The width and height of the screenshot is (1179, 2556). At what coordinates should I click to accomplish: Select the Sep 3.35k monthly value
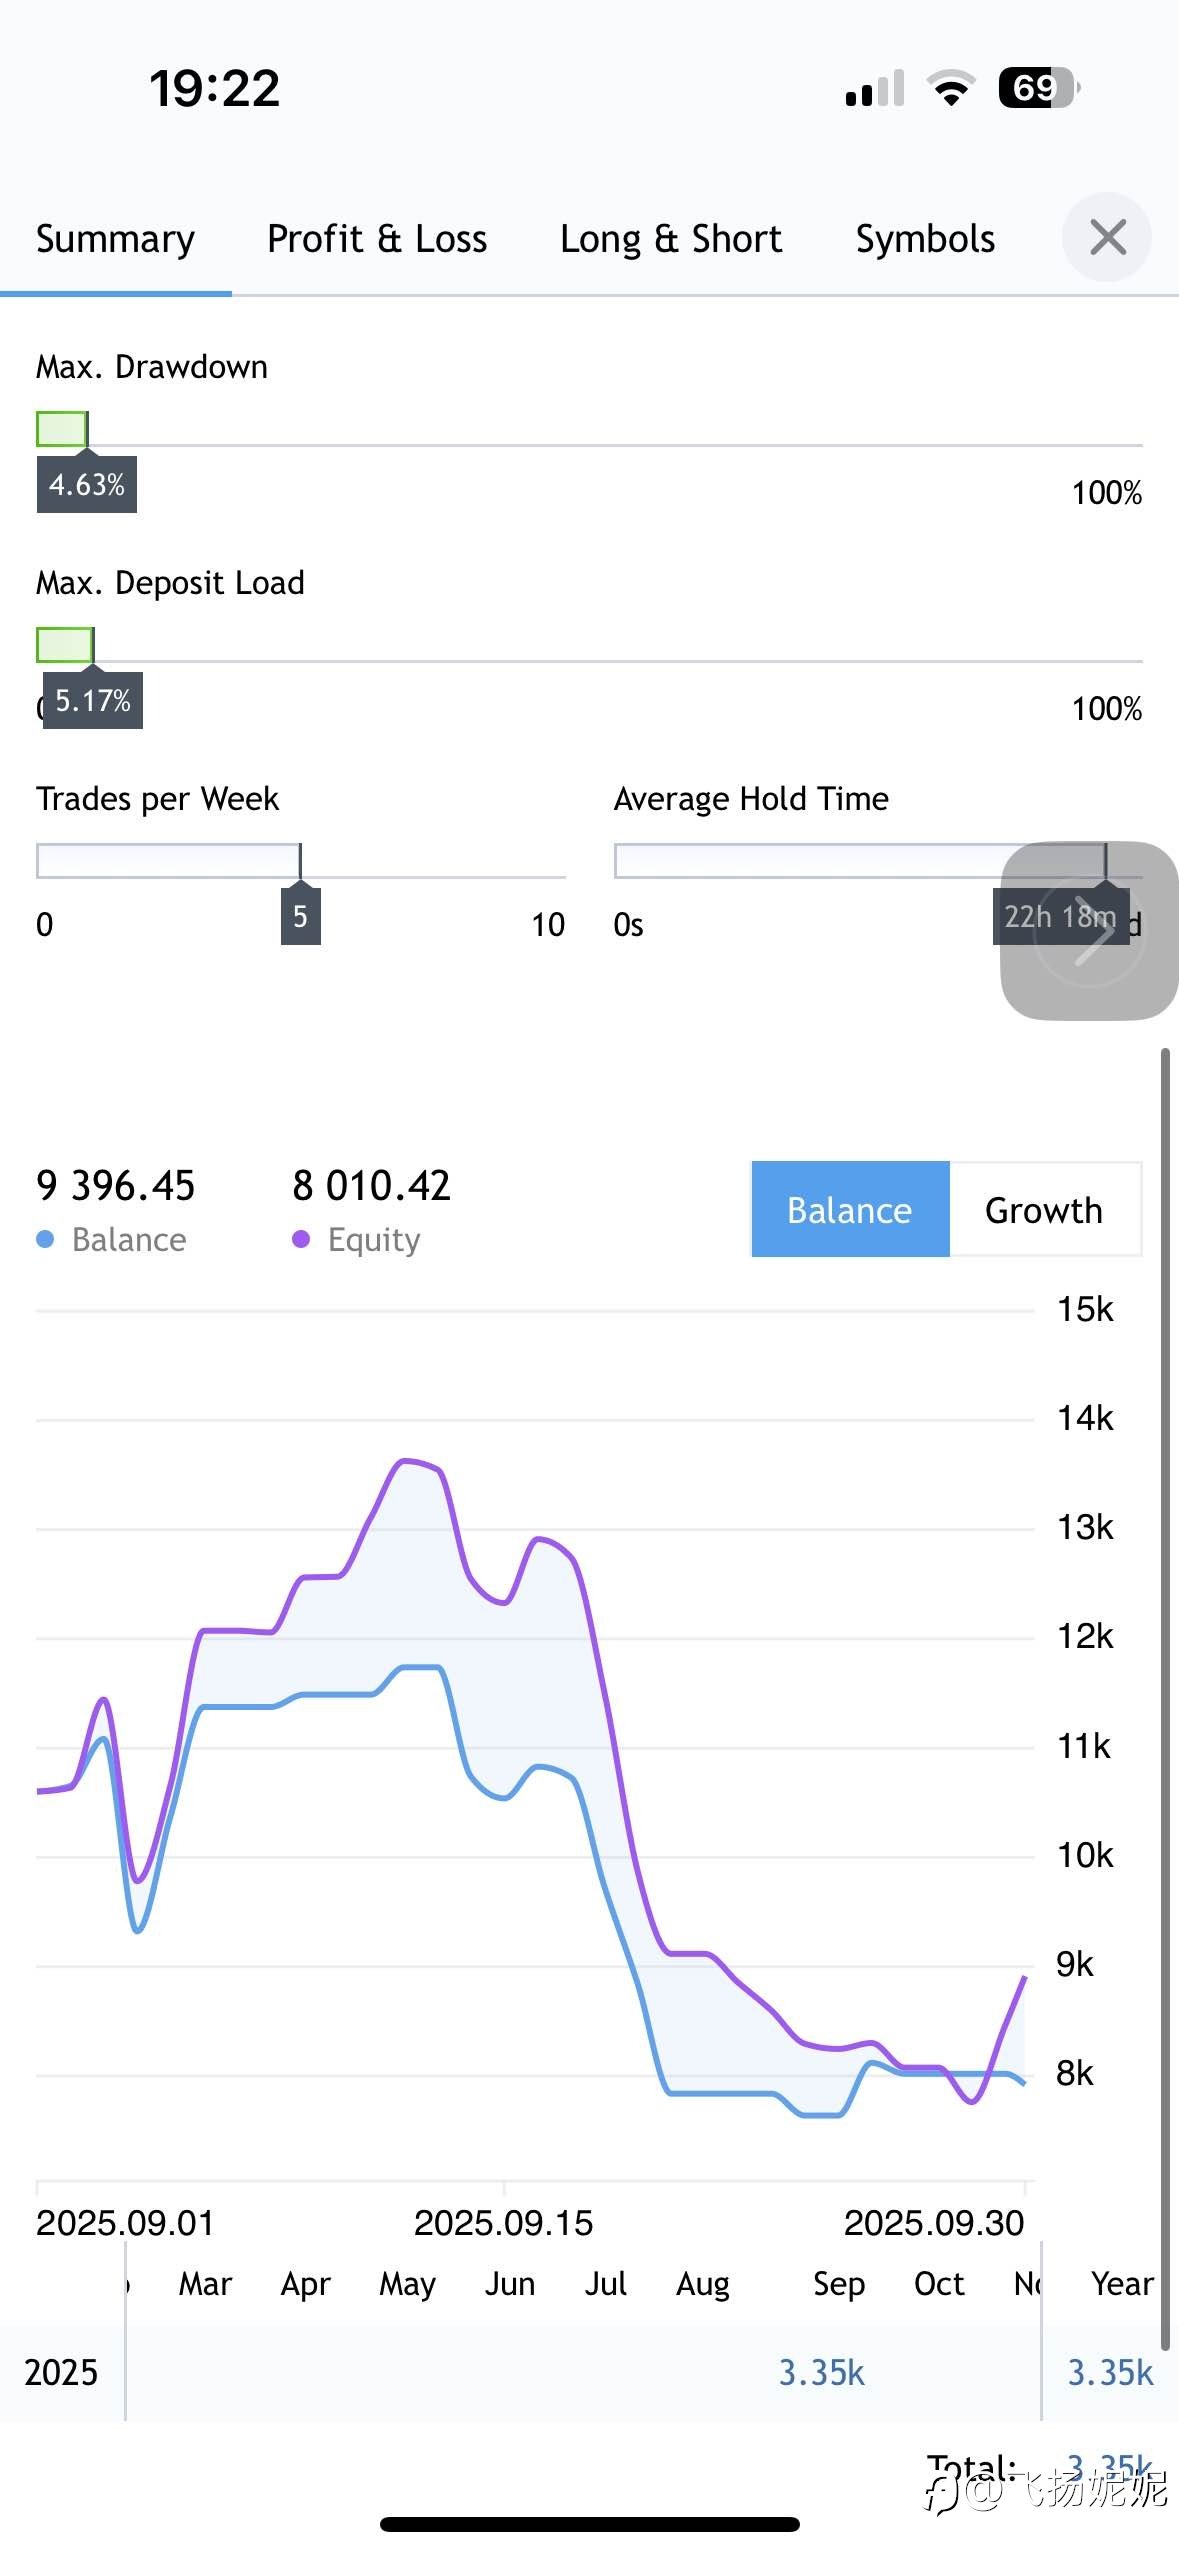pos(821,2373)
